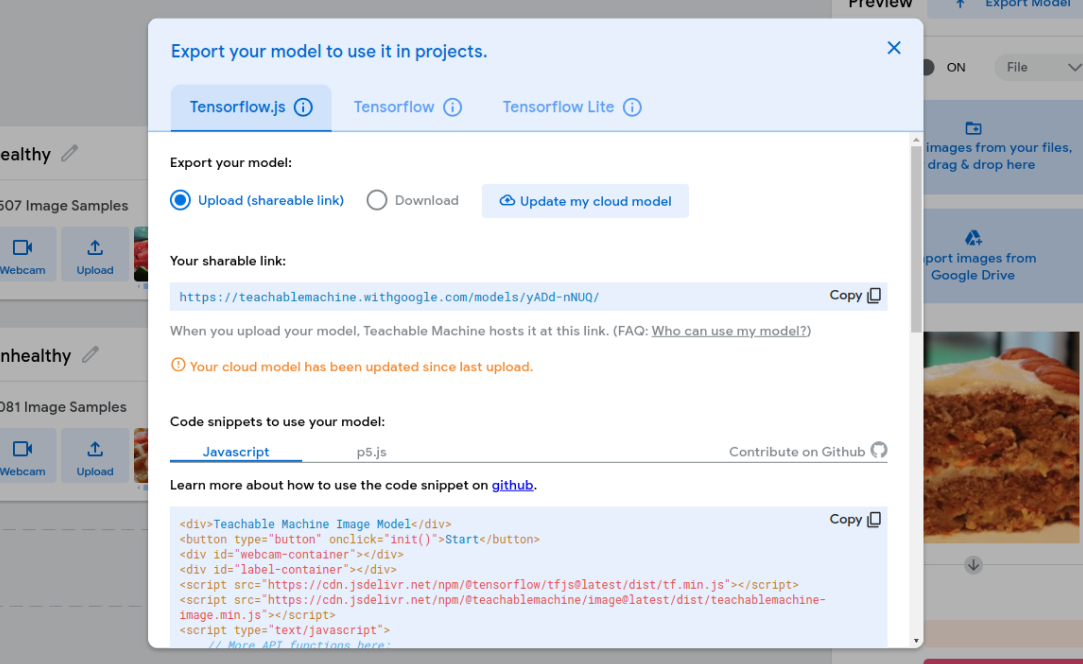Copy the Javascript code snippet
This screenshot has height=664, width=1083.
point(855,520)
